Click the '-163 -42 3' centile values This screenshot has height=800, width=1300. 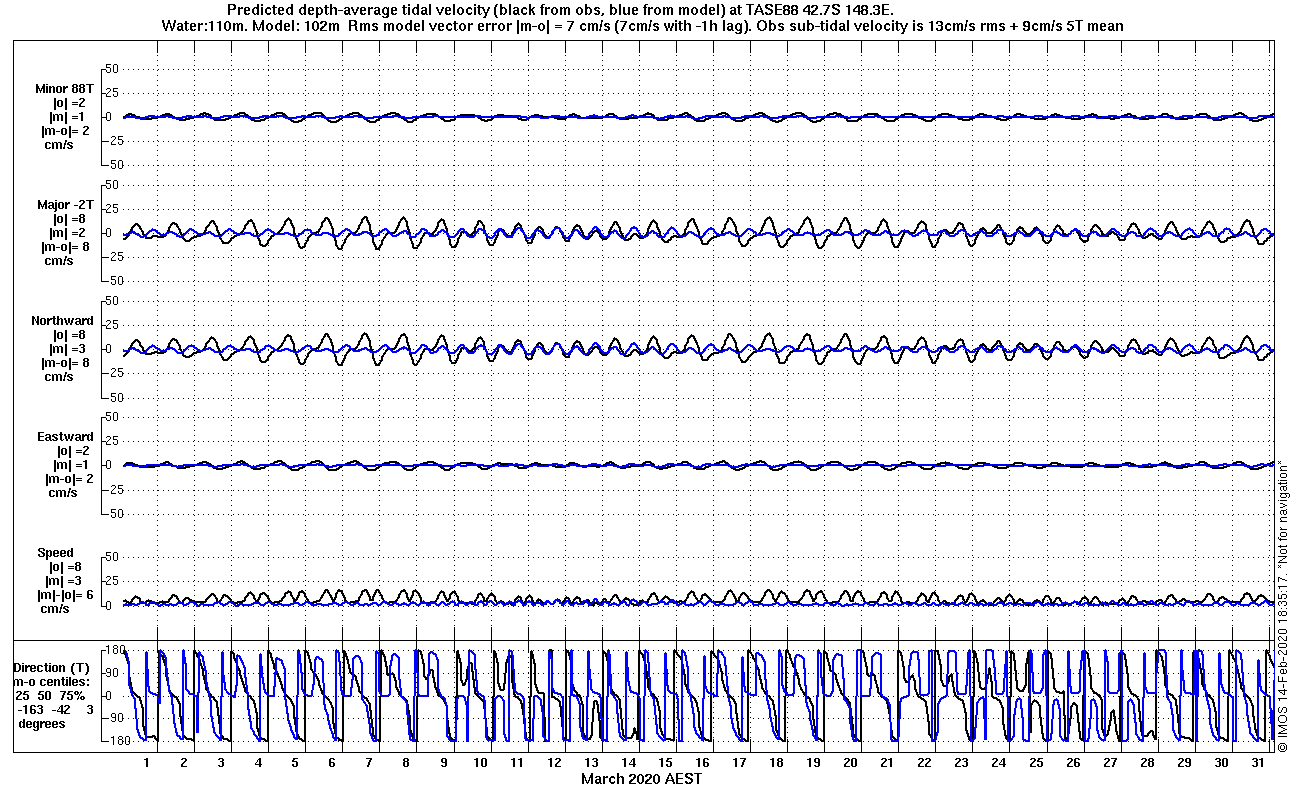[53, 709]
